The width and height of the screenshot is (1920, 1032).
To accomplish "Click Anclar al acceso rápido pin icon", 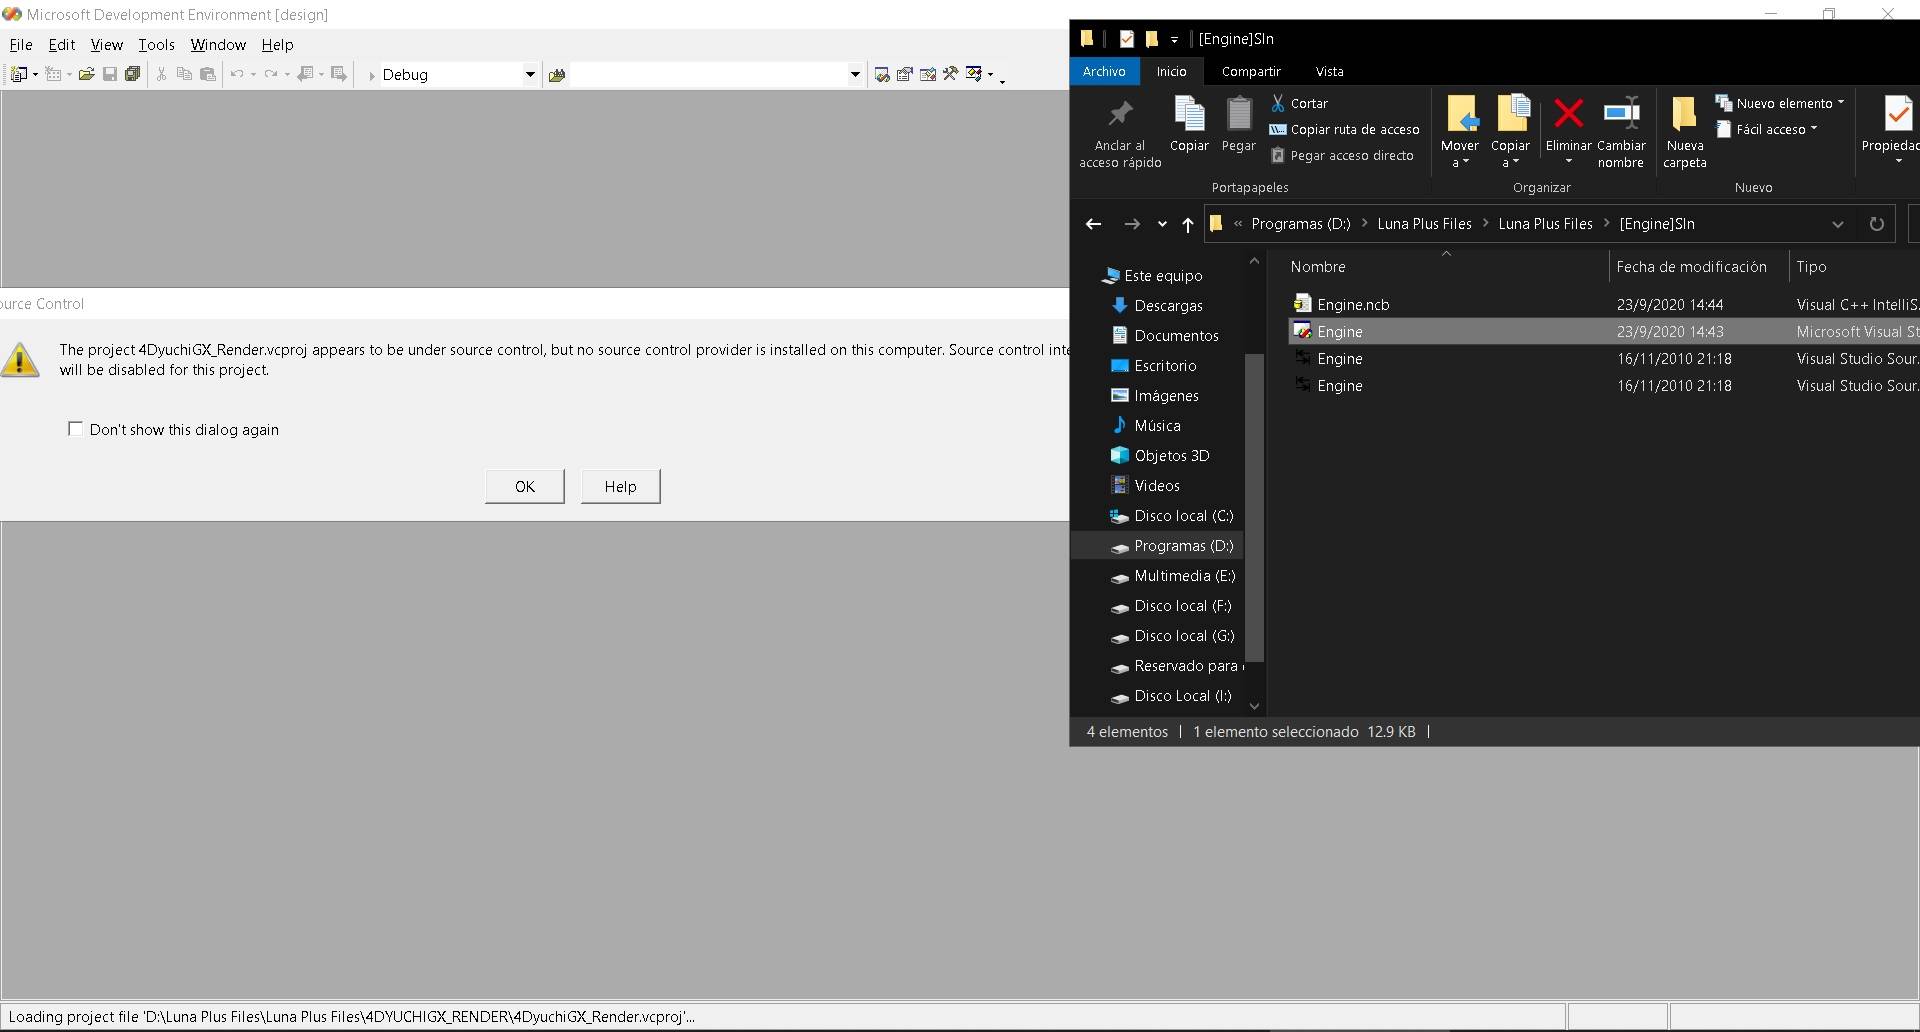I will 1120,113.
